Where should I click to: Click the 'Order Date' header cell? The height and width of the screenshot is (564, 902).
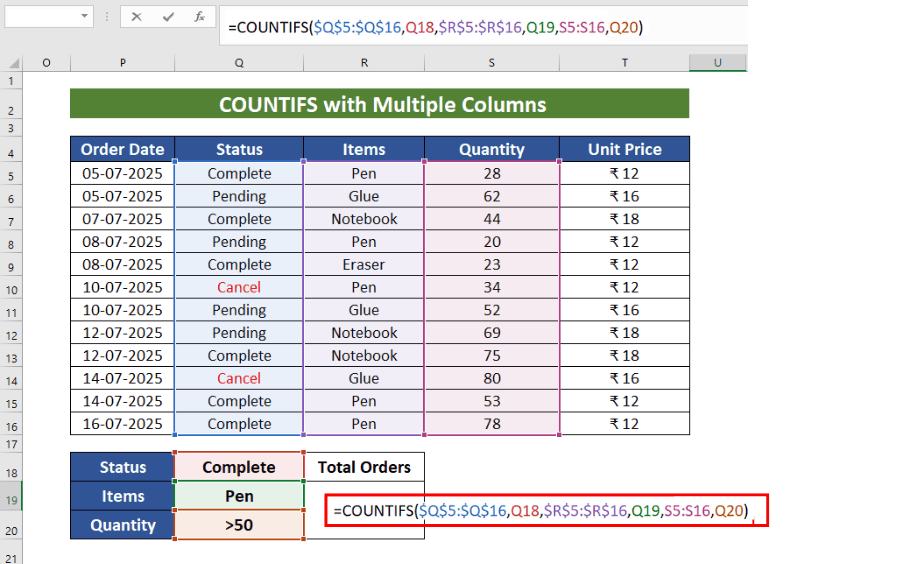[122, 149]
